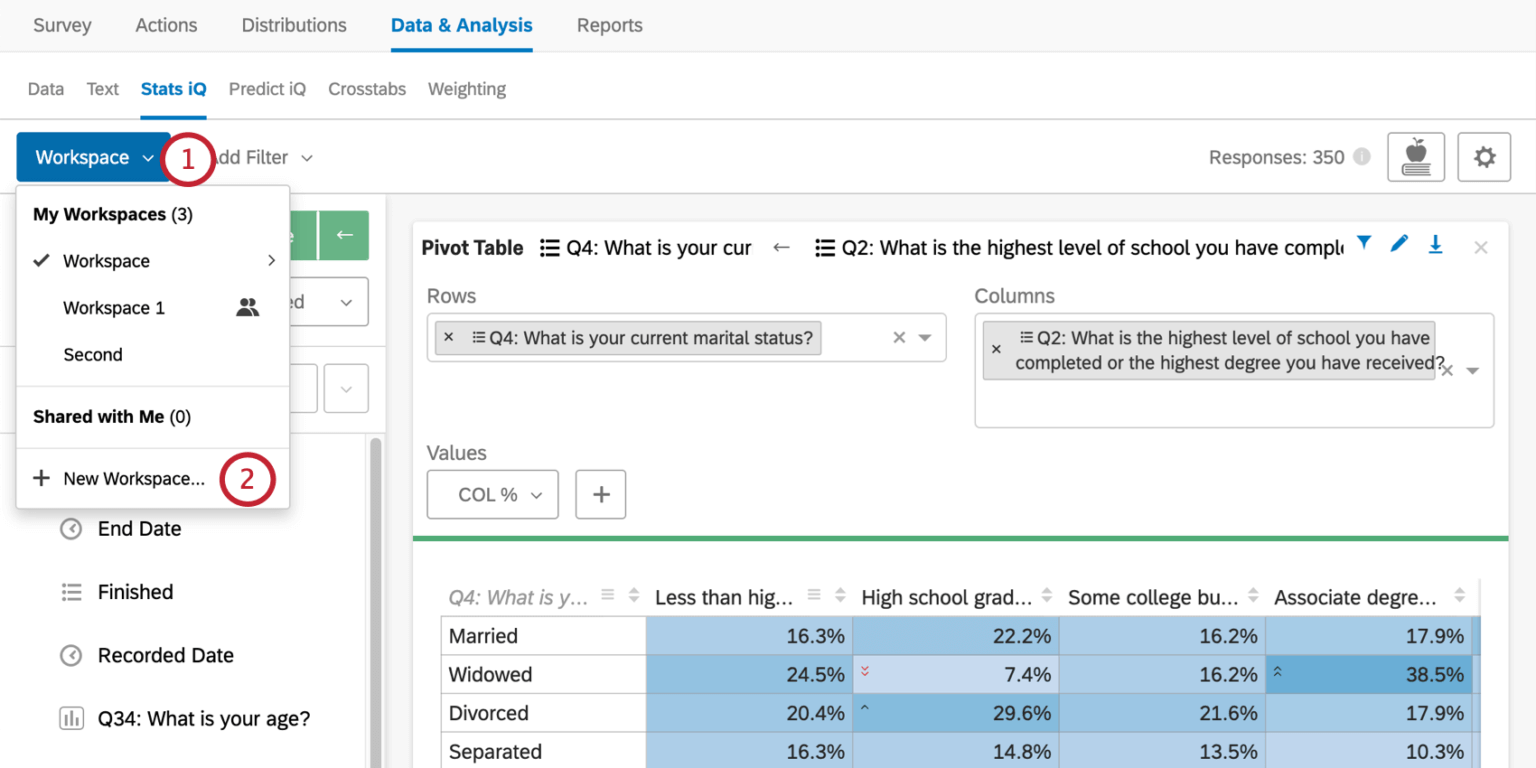Viewport: 1536px width, 768px height.
Task: Click the back arrow between pivot table questions
Action: pos(781,248)
